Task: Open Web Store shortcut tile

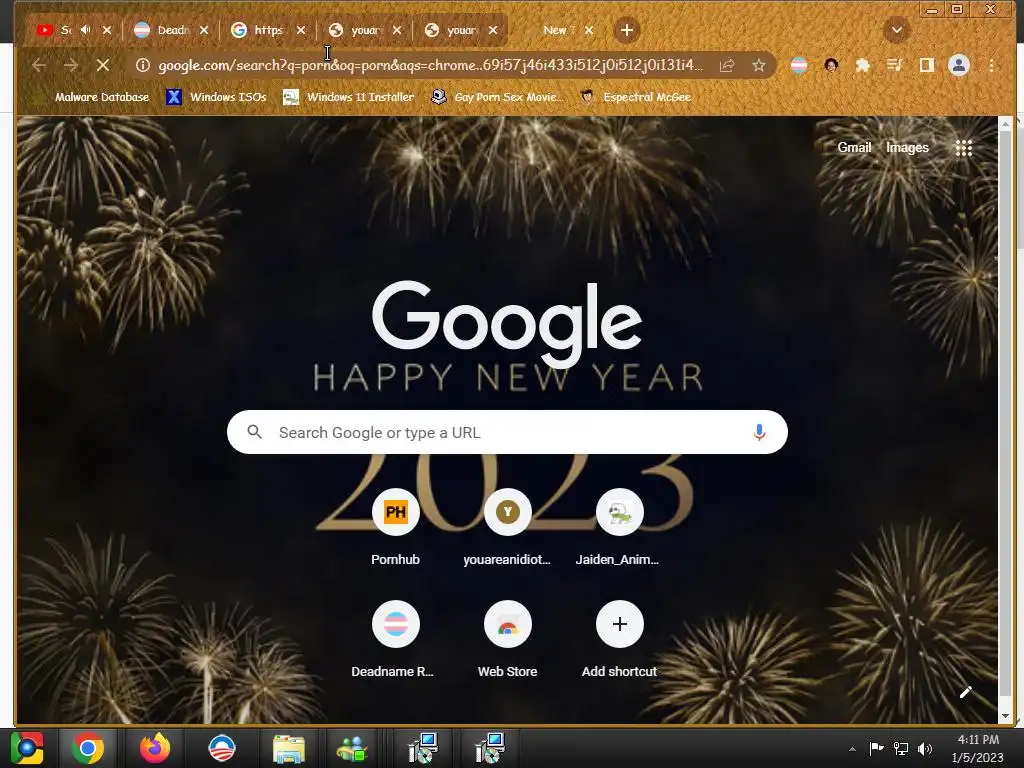Action: coord(507,640)
